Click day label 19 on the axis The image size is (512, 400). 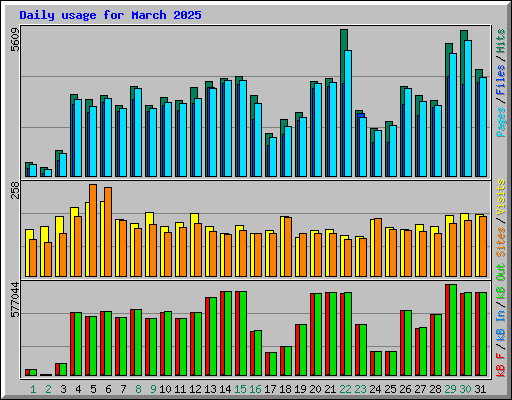point(300,389)
